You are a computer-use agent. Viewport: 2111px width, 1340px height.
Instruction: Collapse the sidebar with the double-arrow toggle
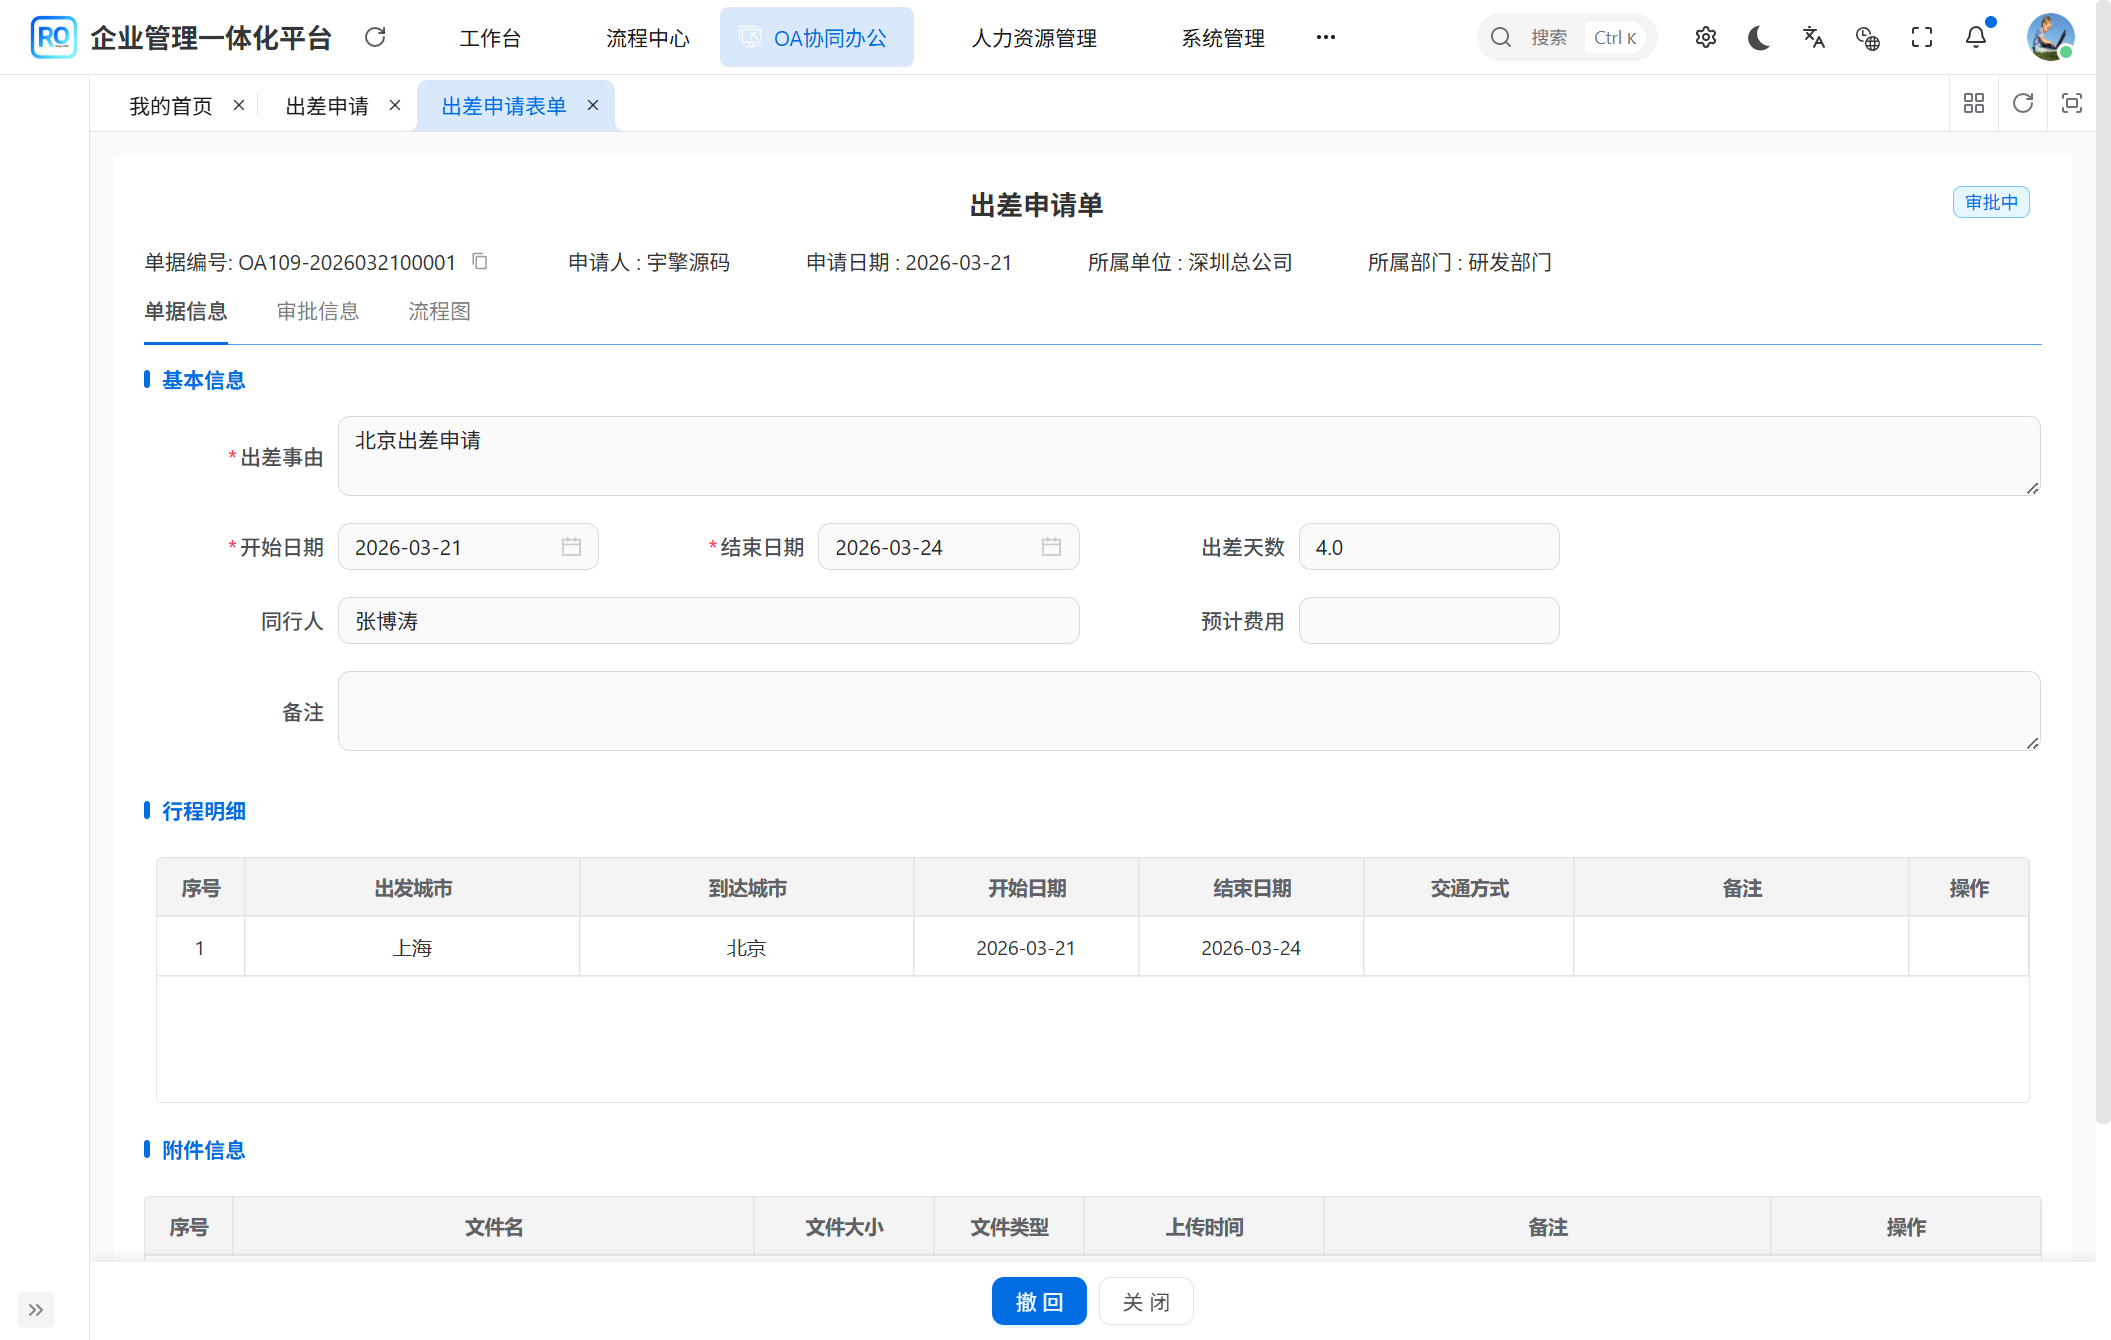click(x=36, y=1310)
